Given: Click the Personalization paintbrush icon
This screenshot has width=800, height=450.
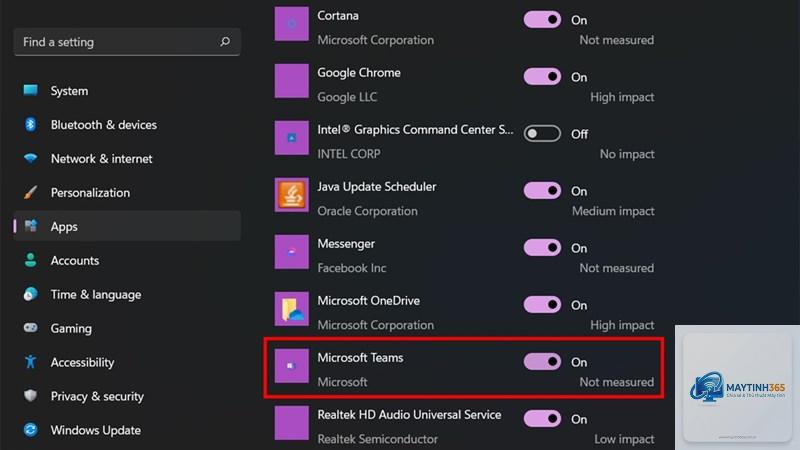Looking at the screenshot, I should [x=31, y=192].
